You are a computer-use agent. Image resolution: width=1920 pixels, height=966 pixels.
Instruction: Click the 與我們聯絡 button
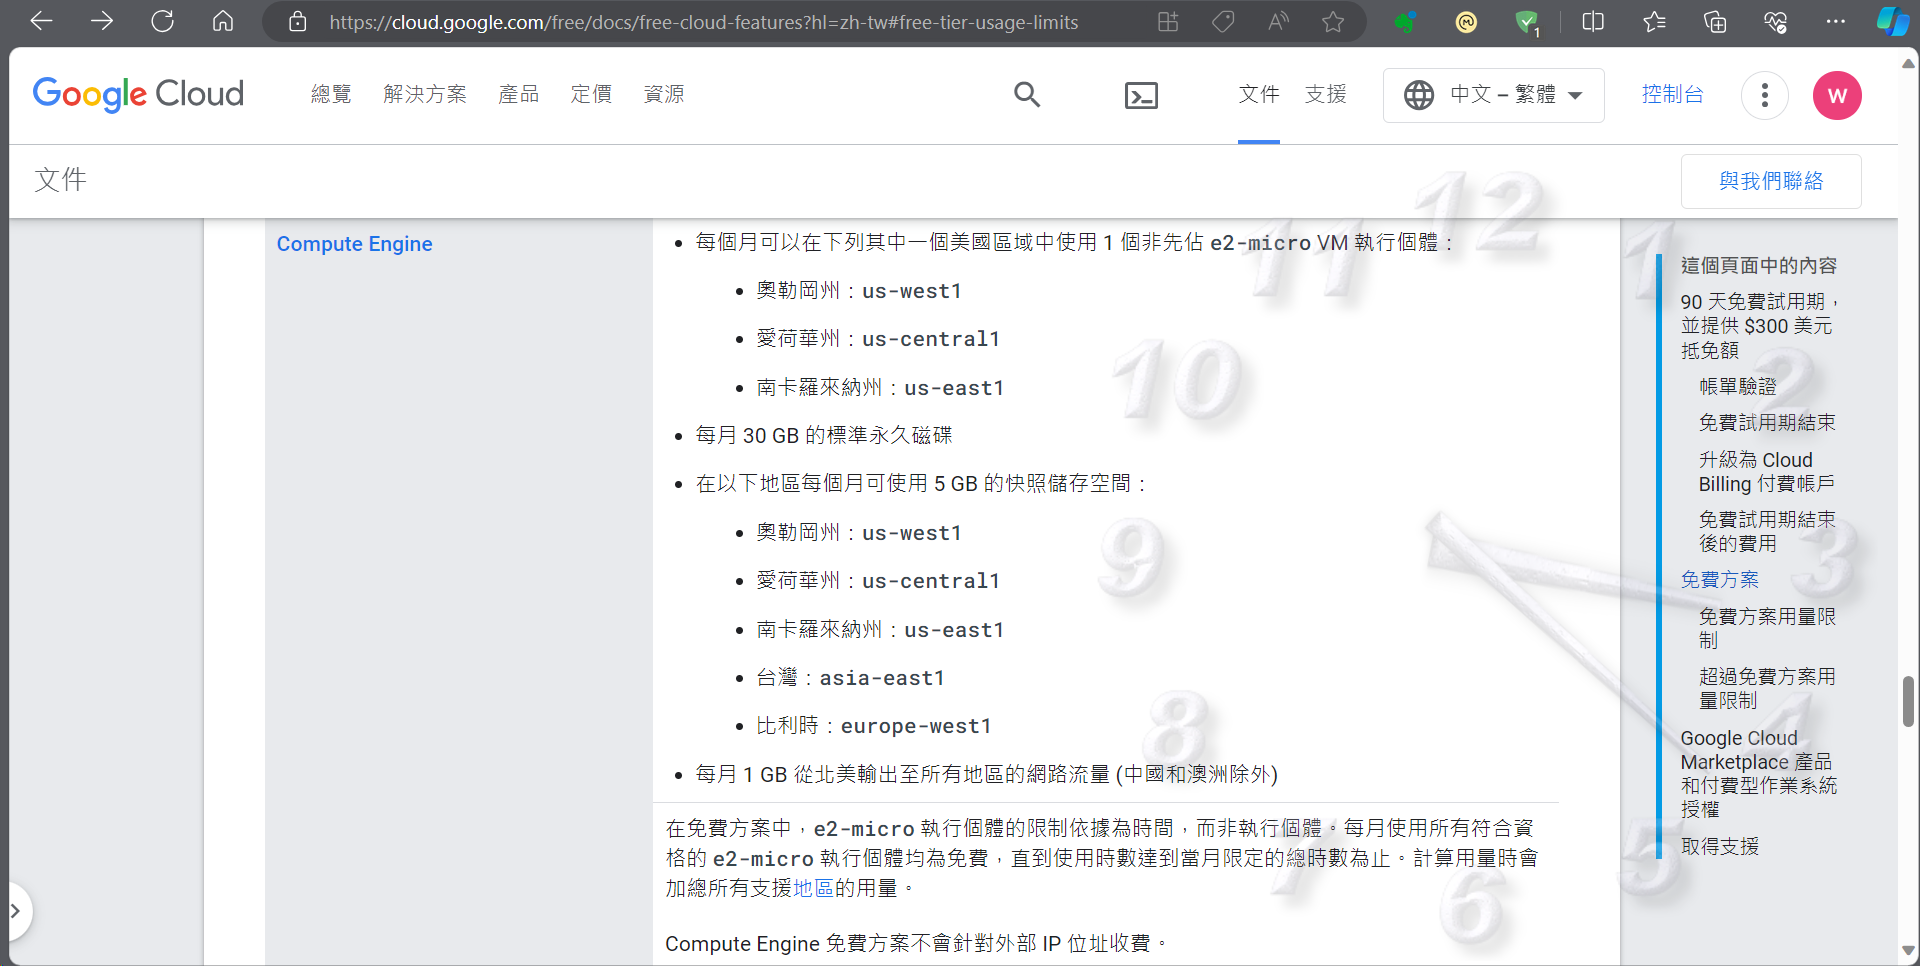[1771, 181]
